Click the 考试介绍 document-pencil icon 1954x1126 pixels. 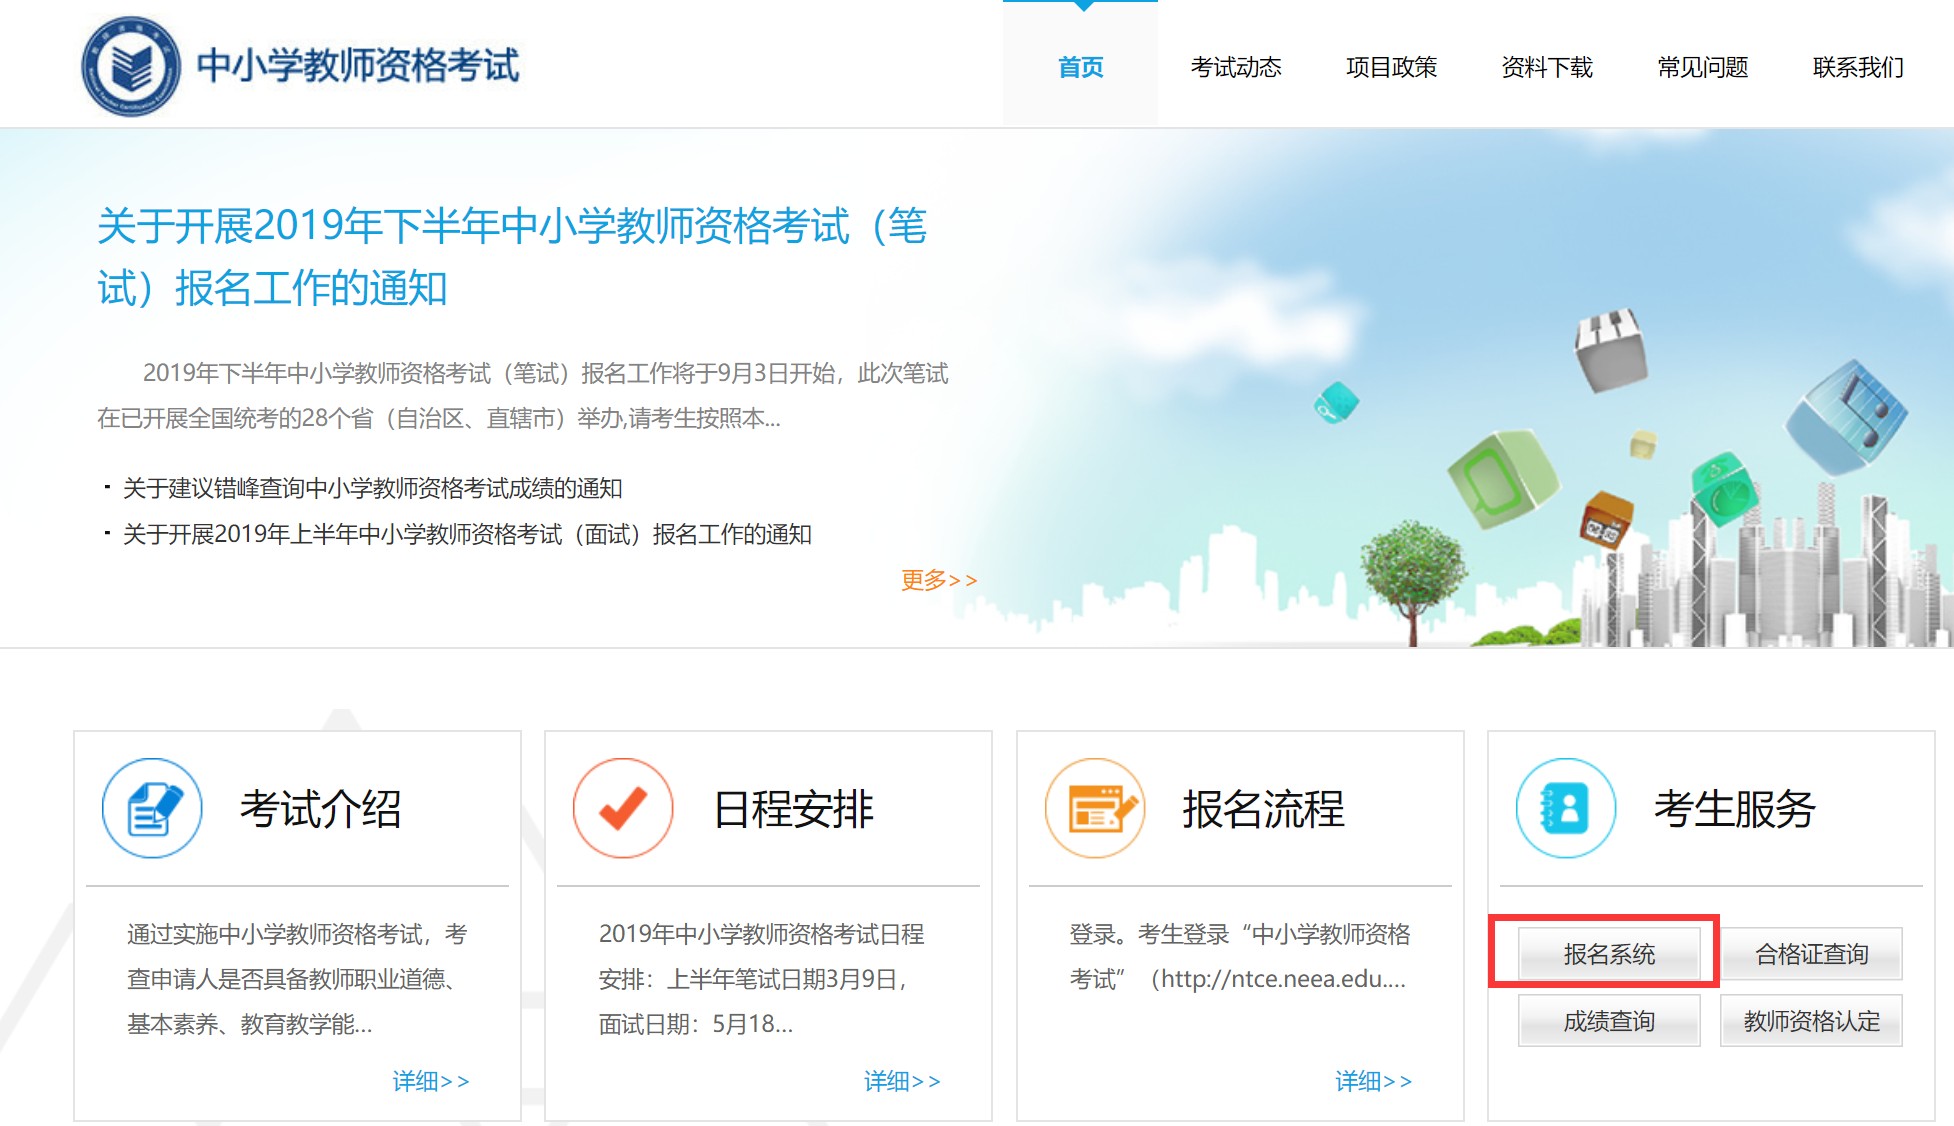pyautogui.click(x=152, y=808)
